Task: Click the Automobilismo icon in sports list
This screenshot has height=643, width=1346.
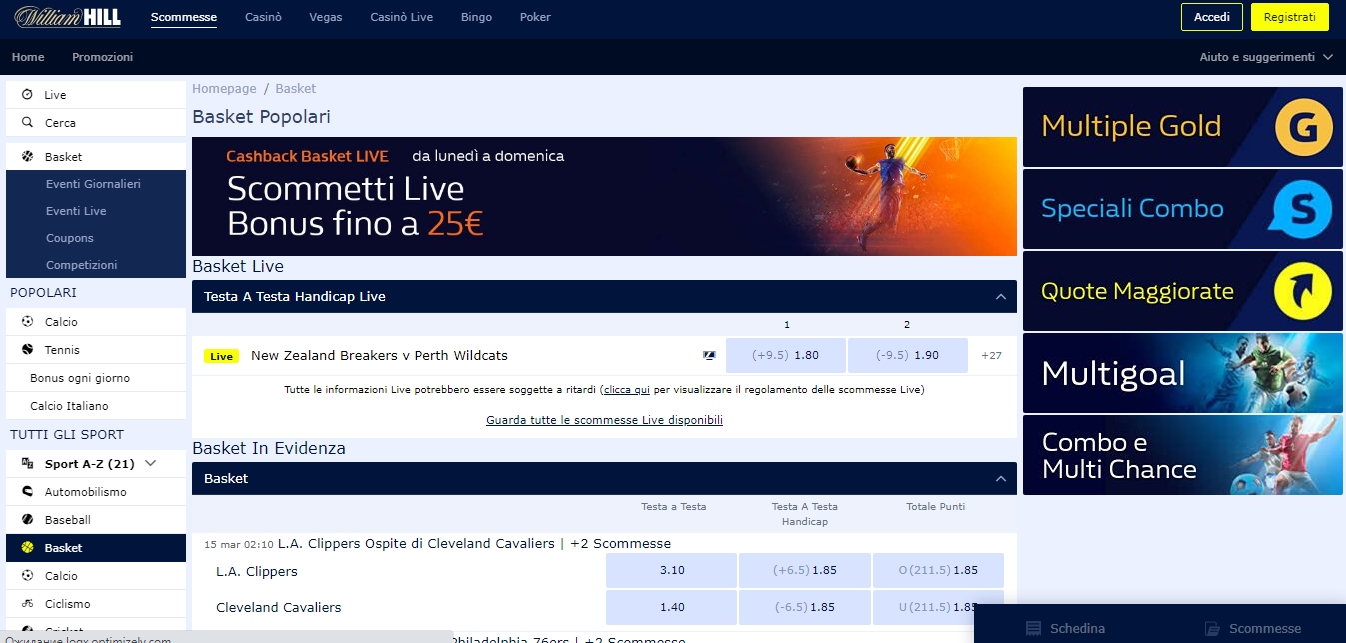Action: [27, 492]
